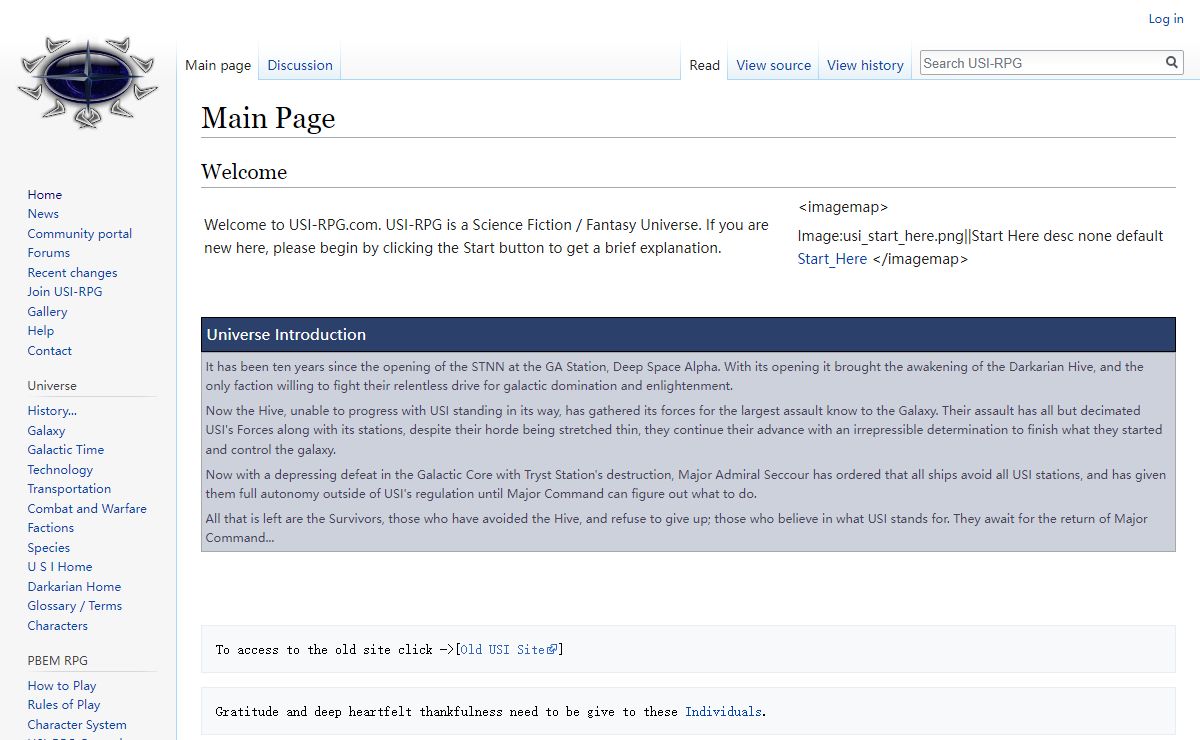Click the Universe Introduction header

coord(688,334)
